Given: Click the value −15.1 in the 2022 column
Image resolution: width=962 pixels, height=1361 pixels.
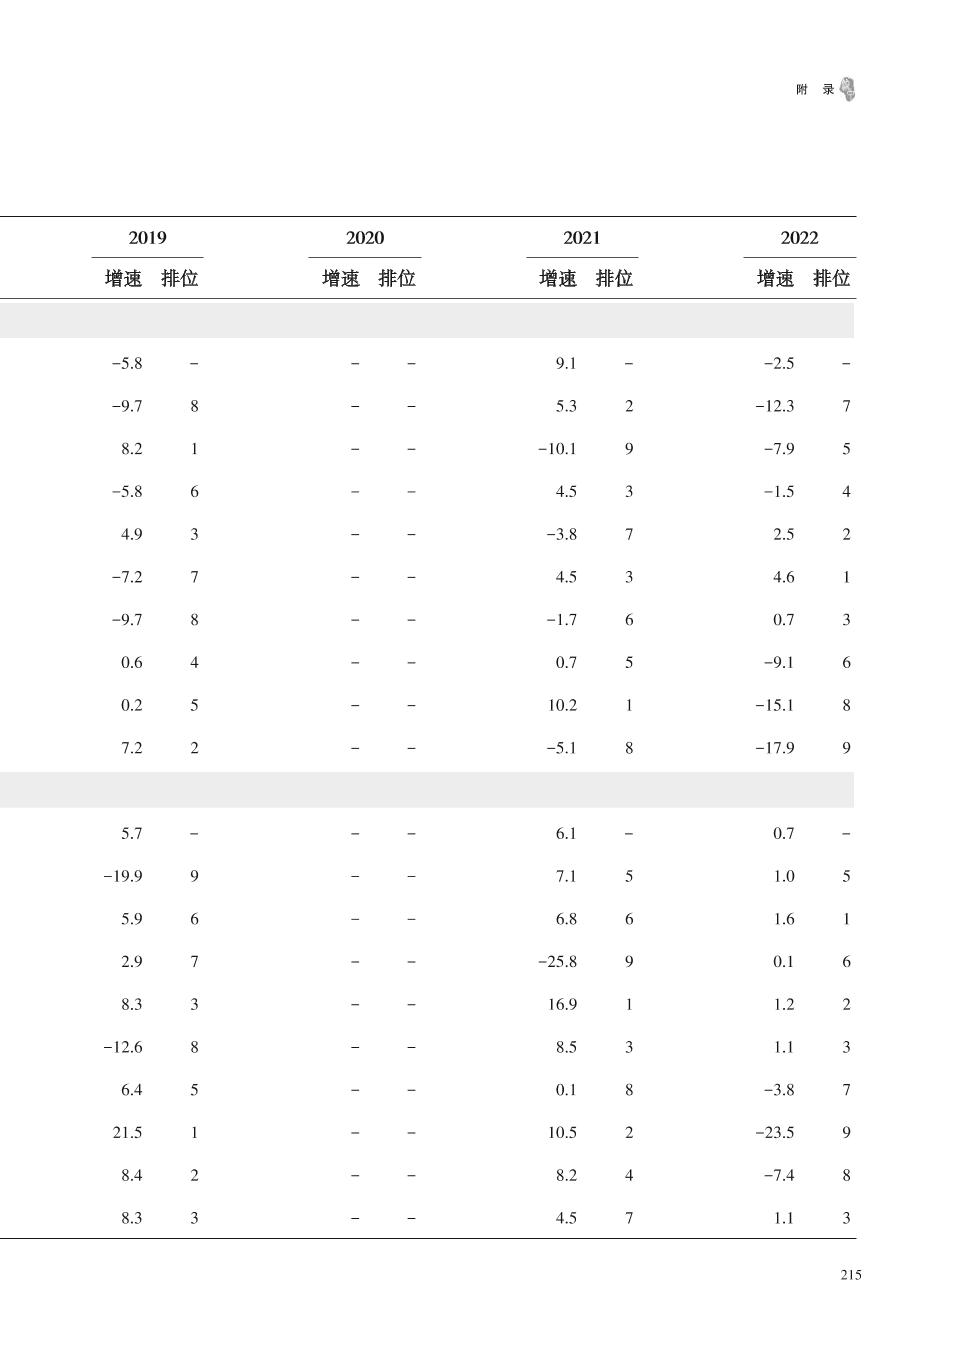Looking at the screenshot, I should (775, 706).
